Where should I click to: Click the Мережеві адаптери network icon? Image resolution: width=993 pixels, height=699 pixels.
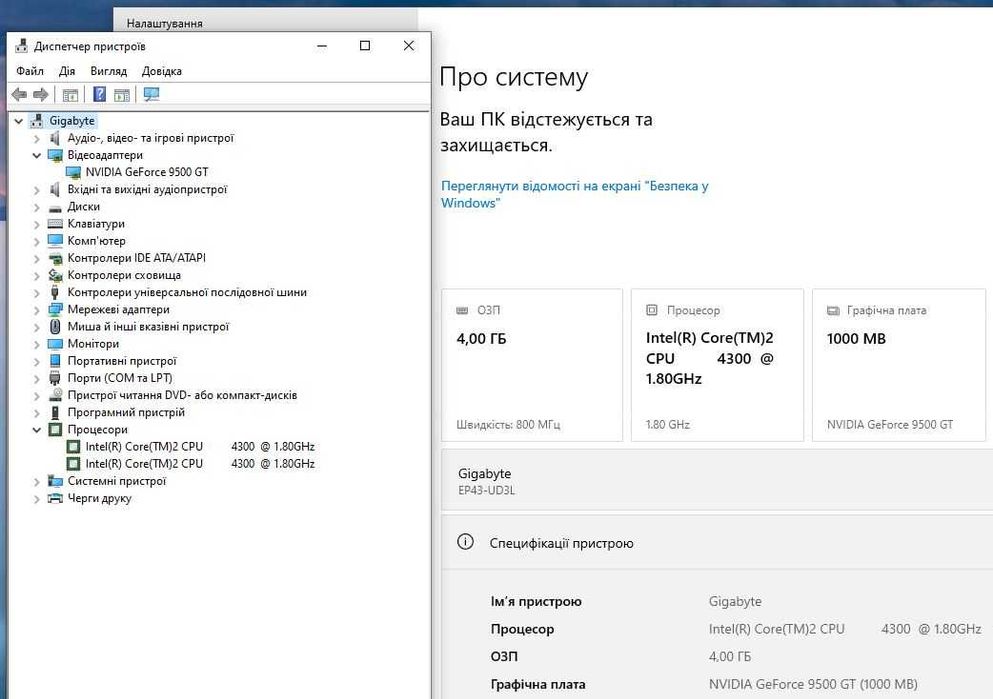pyautogui.click(x=55, y=310)
